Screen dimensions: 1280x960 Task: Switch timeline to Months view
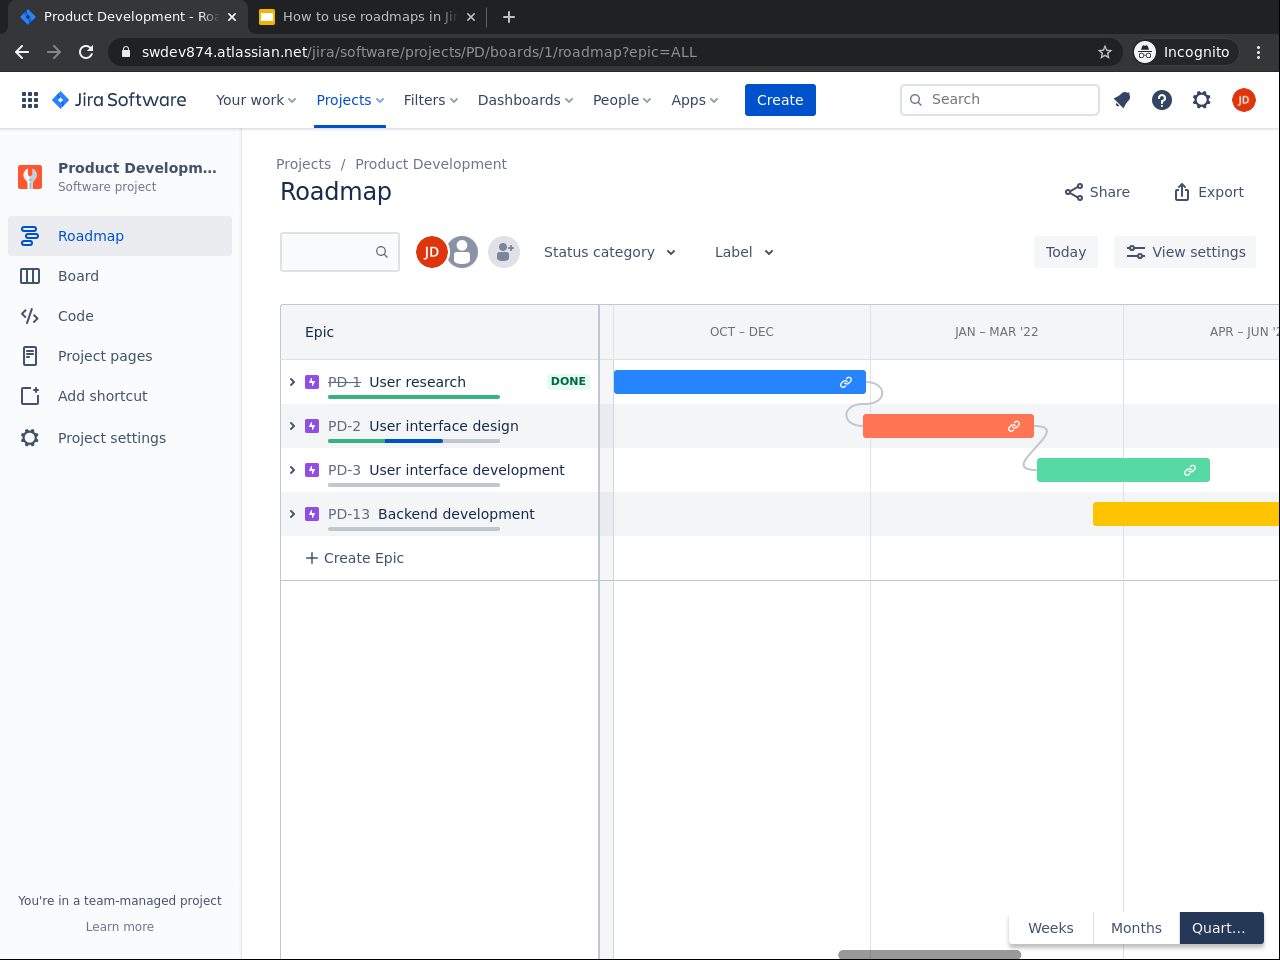1136,928
